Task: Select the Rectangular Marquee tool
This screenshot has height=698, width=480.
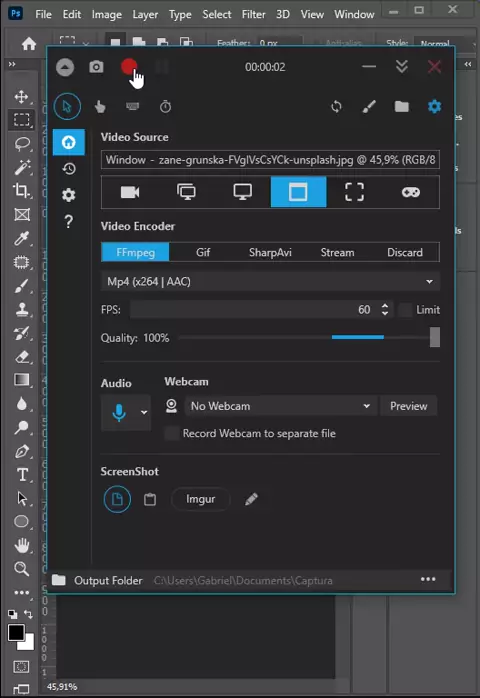Action: click(21, 120)
